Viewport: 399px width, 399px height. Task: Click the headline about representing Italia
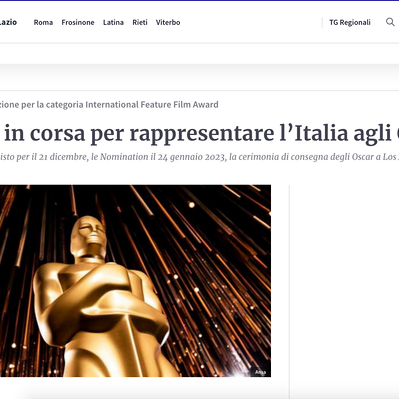tap(199, 134)
